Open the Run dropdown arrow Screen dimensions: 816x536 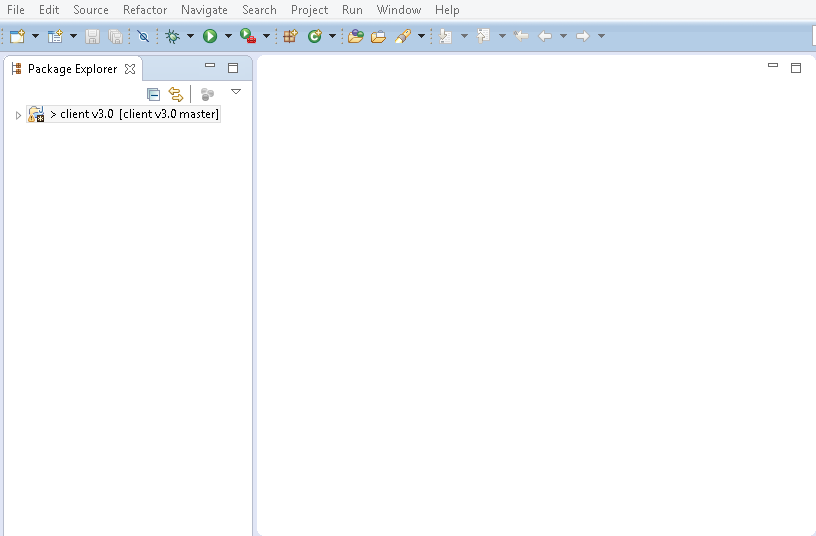coord(228,36)
